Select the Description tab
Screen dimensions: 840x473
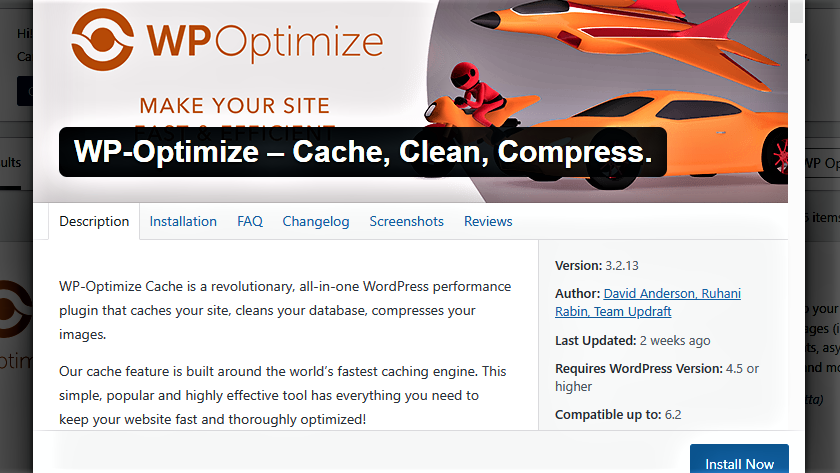(x=94, y=221)
